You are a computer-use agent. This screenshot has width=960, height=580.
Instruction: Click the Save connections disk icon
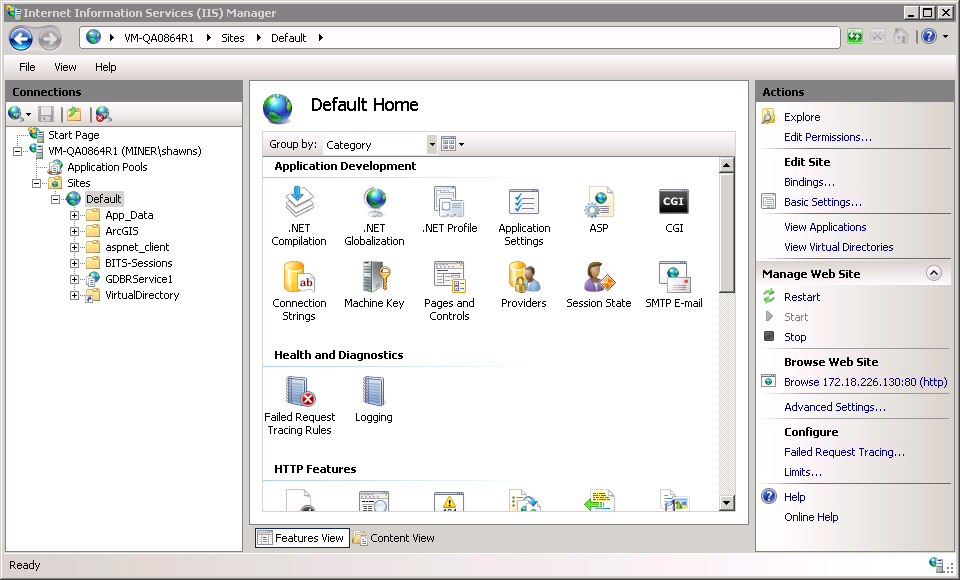click(x=46, y=114)
